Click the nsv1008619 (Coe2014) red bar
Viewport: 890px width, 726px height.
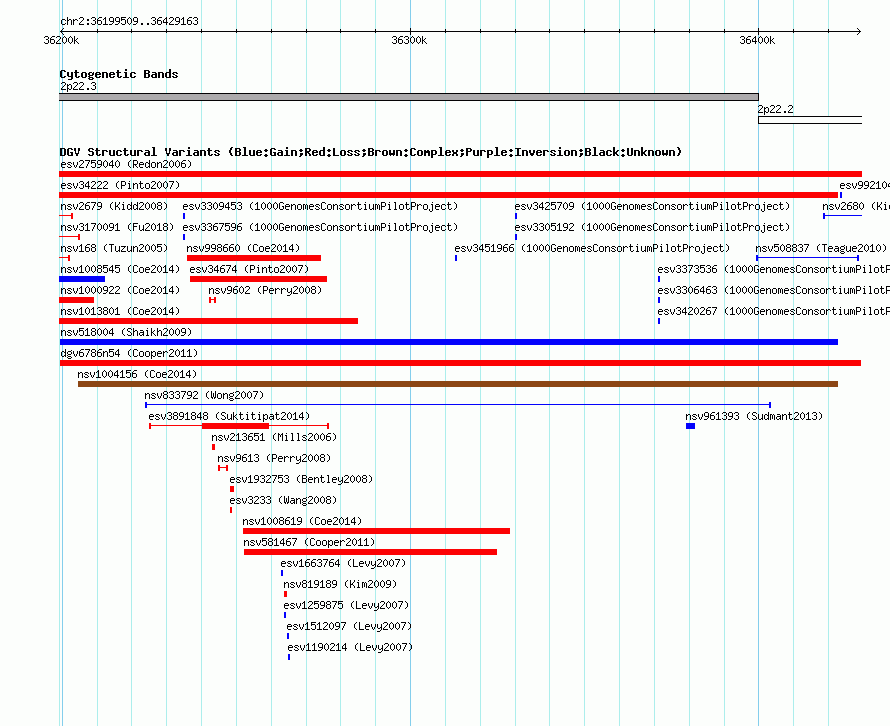[x=376, y=531]
